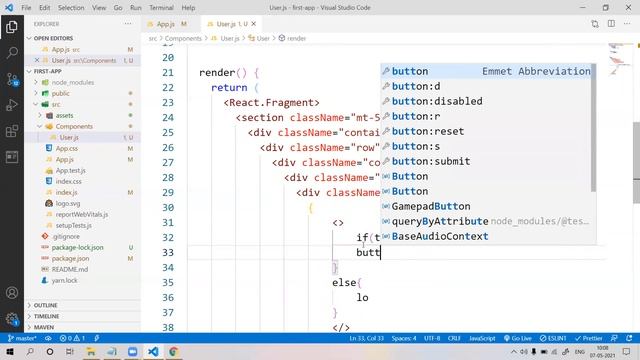Expand the Timeline section

[x=46, y=316]
